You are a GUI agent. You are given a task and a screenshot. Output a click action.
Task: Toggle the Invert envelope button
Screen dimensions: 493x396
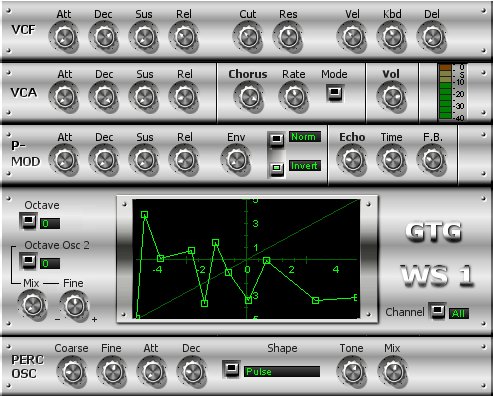pos(276,168)
